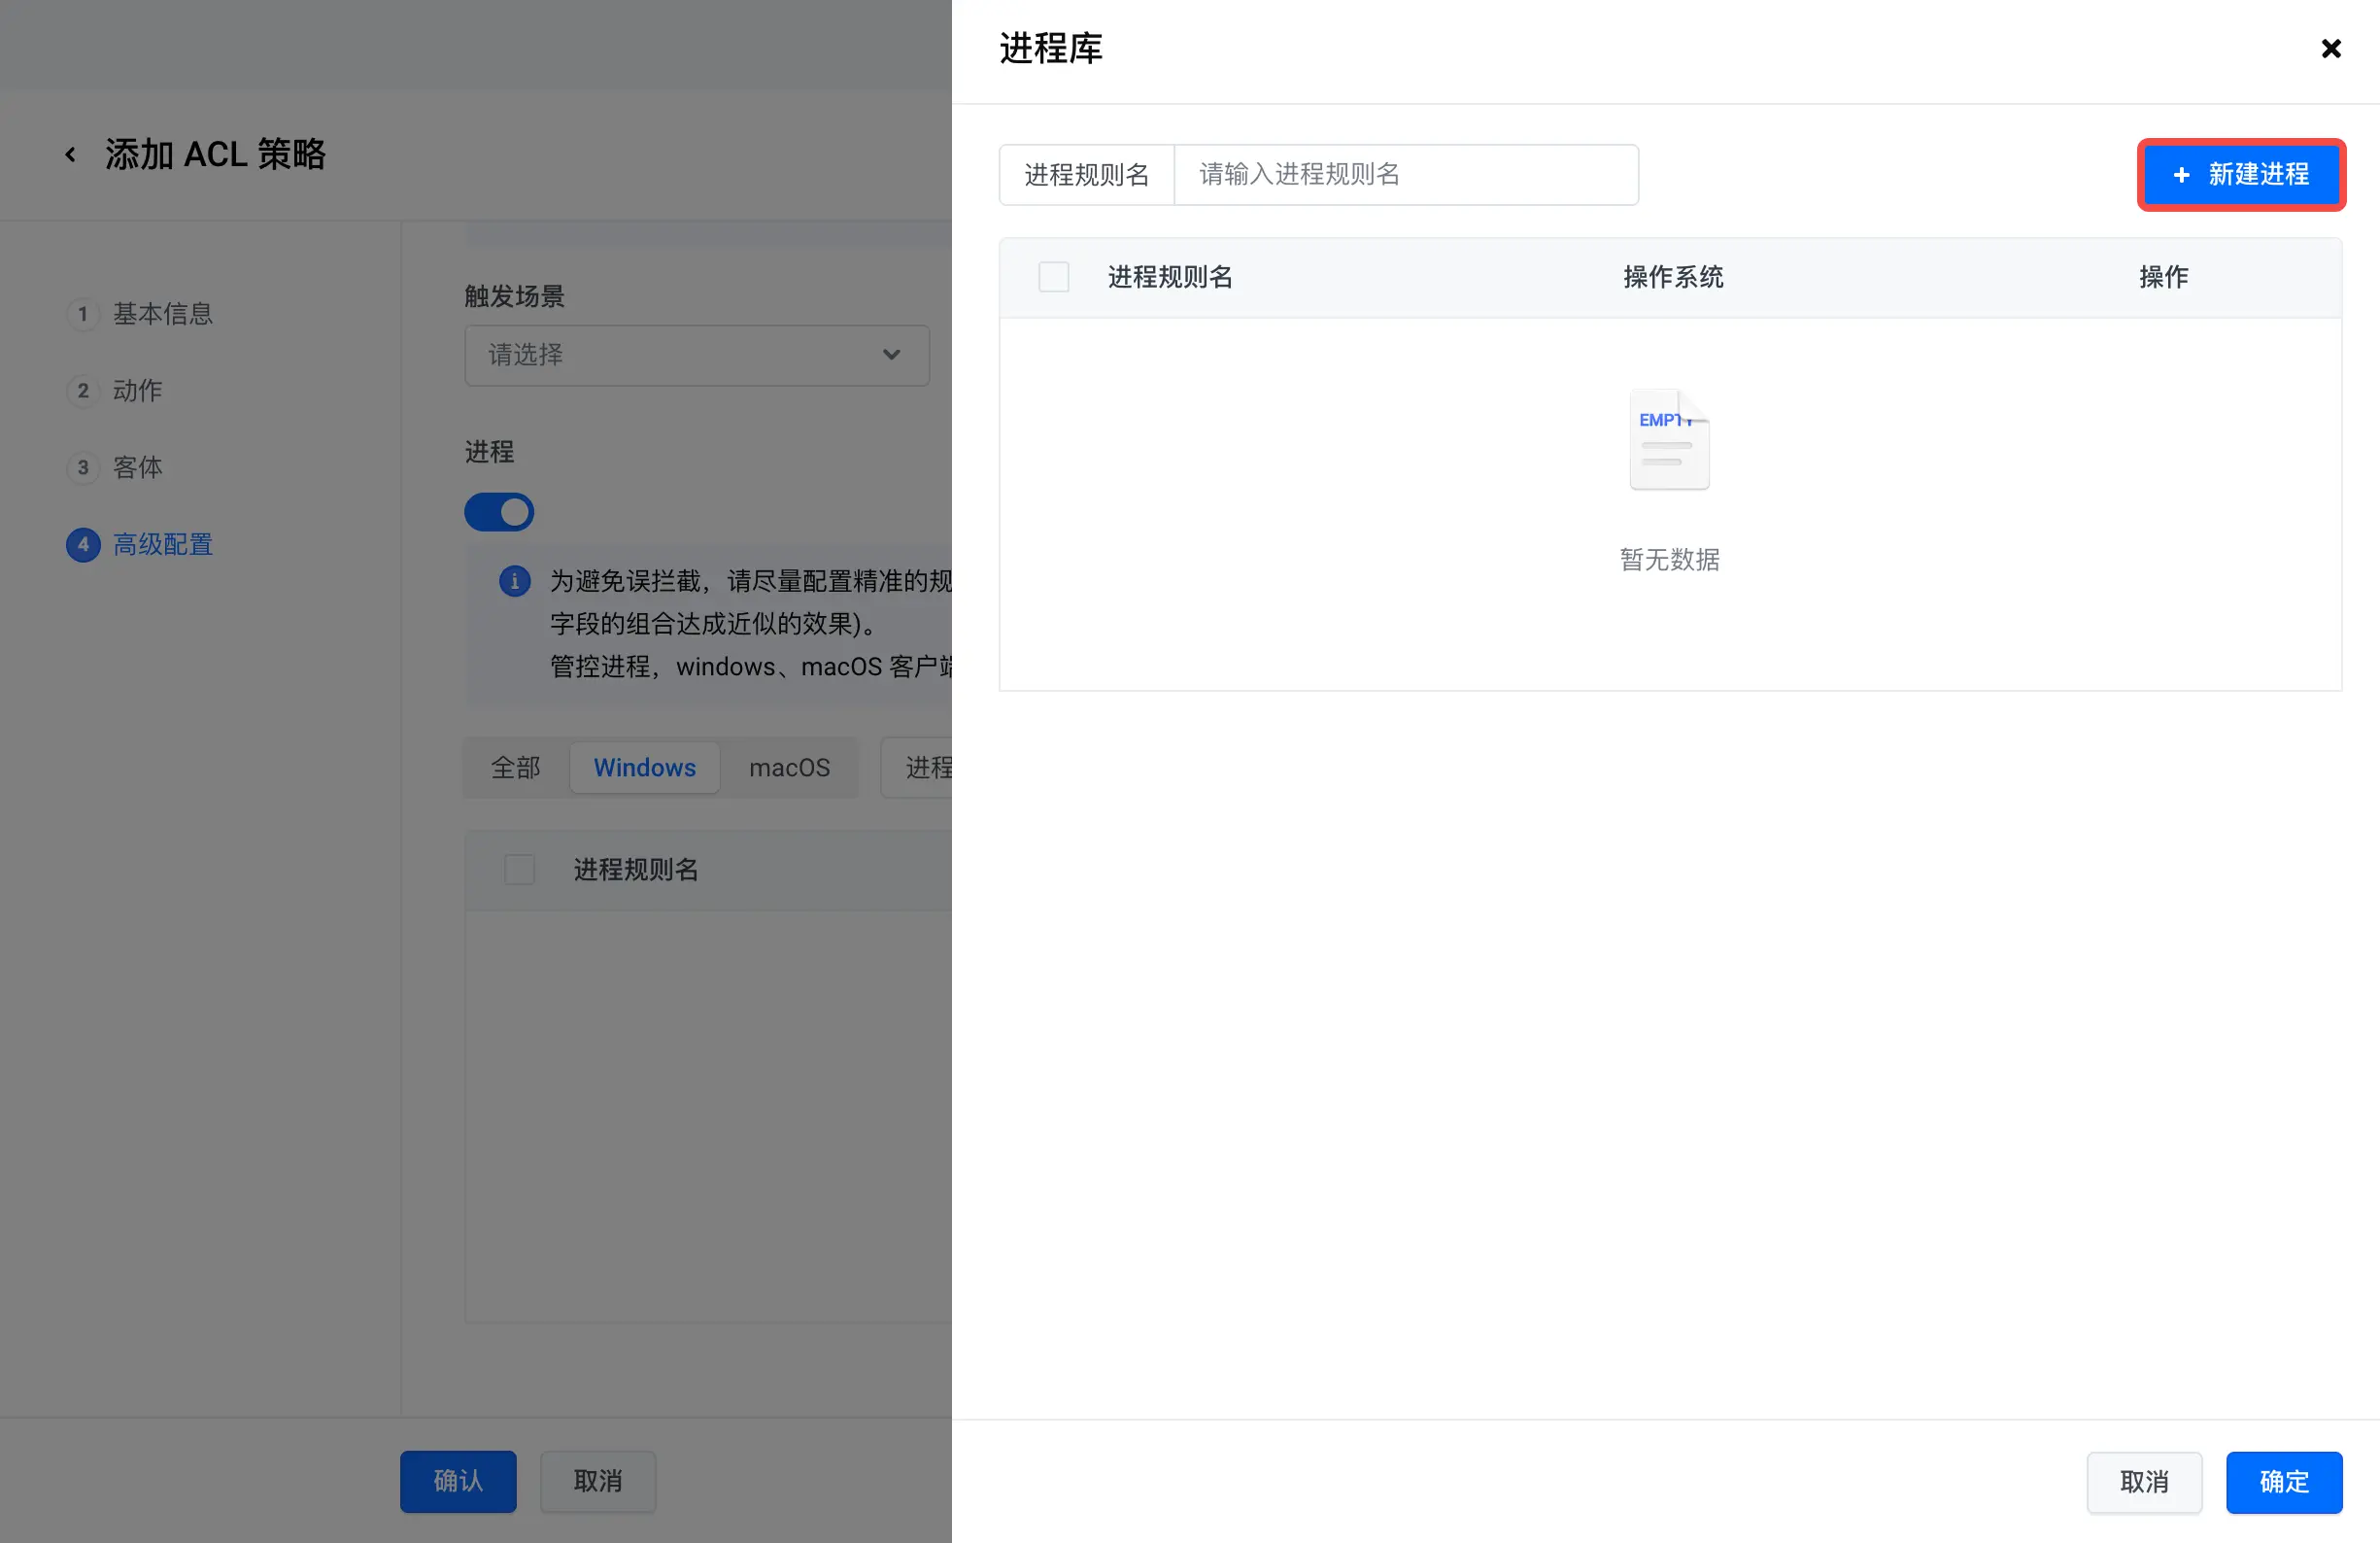Image resolution: width=2380 pixels, height=1543 pixels.
Task: Go back via arrow beside 添加 ACL 策略
Action: 70,155
